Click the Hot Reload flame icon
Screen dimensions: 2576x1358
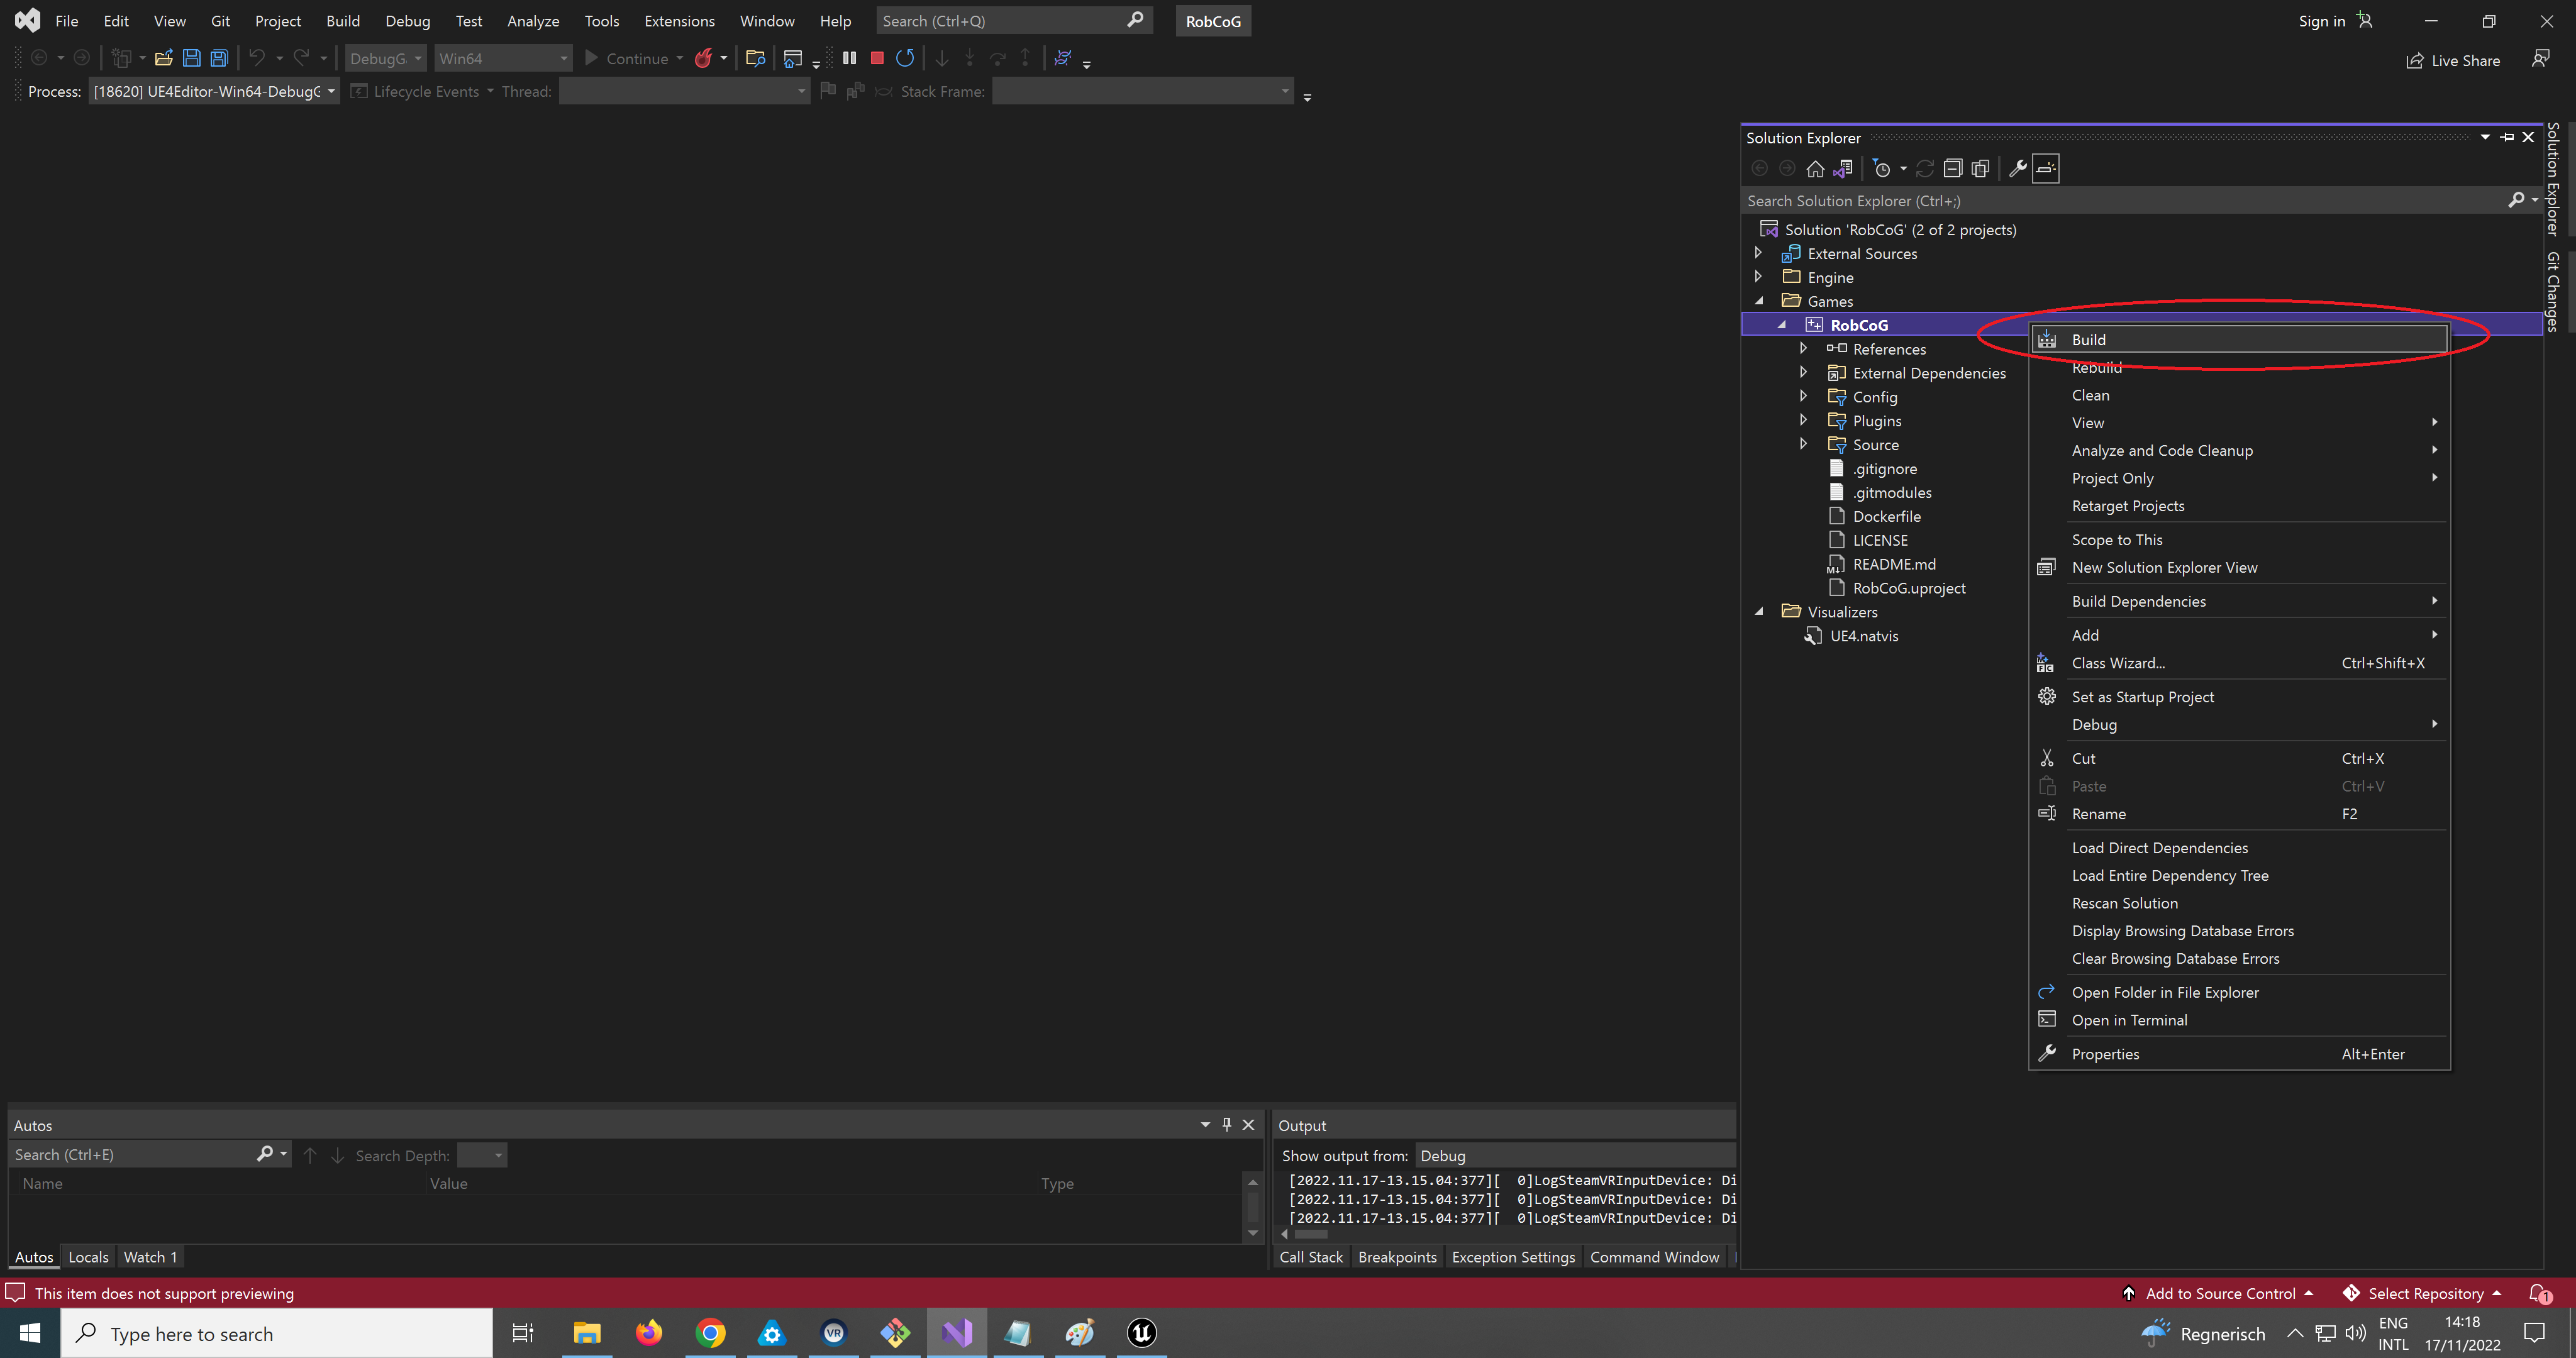pyautogui.click(x=704, y=58)
